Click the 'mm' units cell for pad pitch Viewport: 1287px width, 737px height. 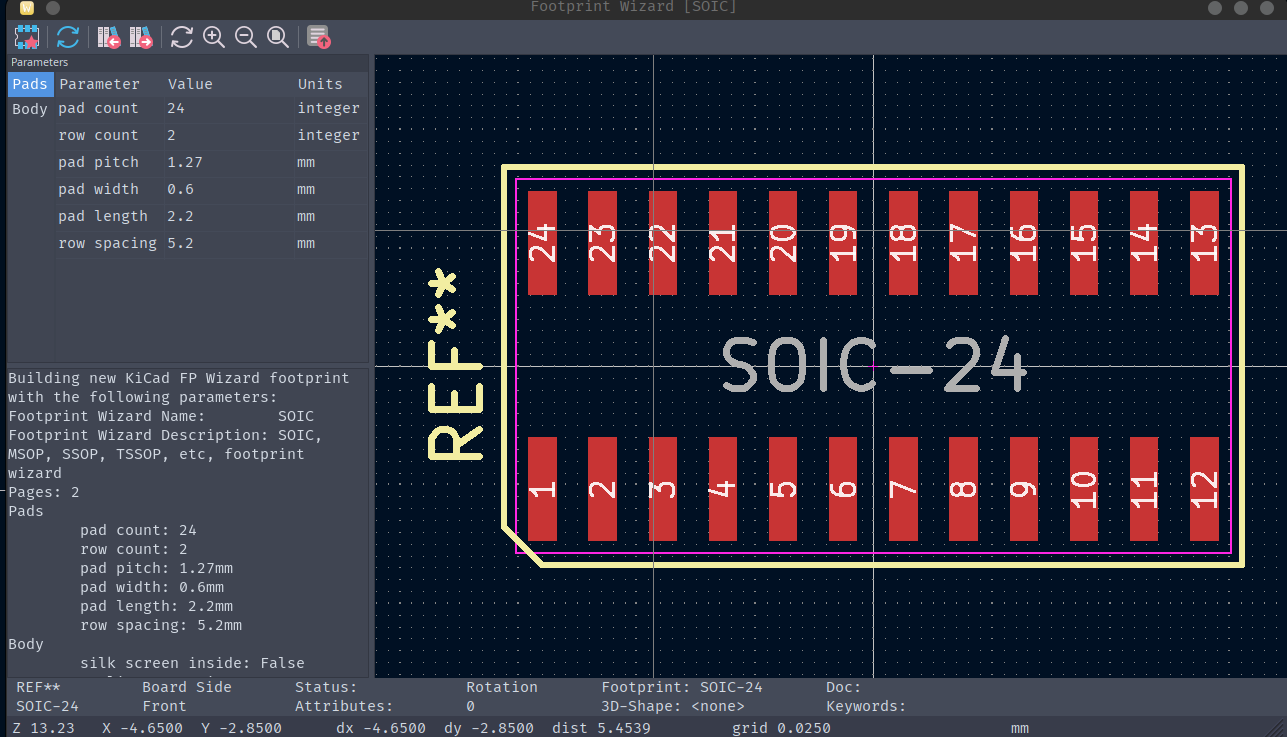tap(329, 162)
